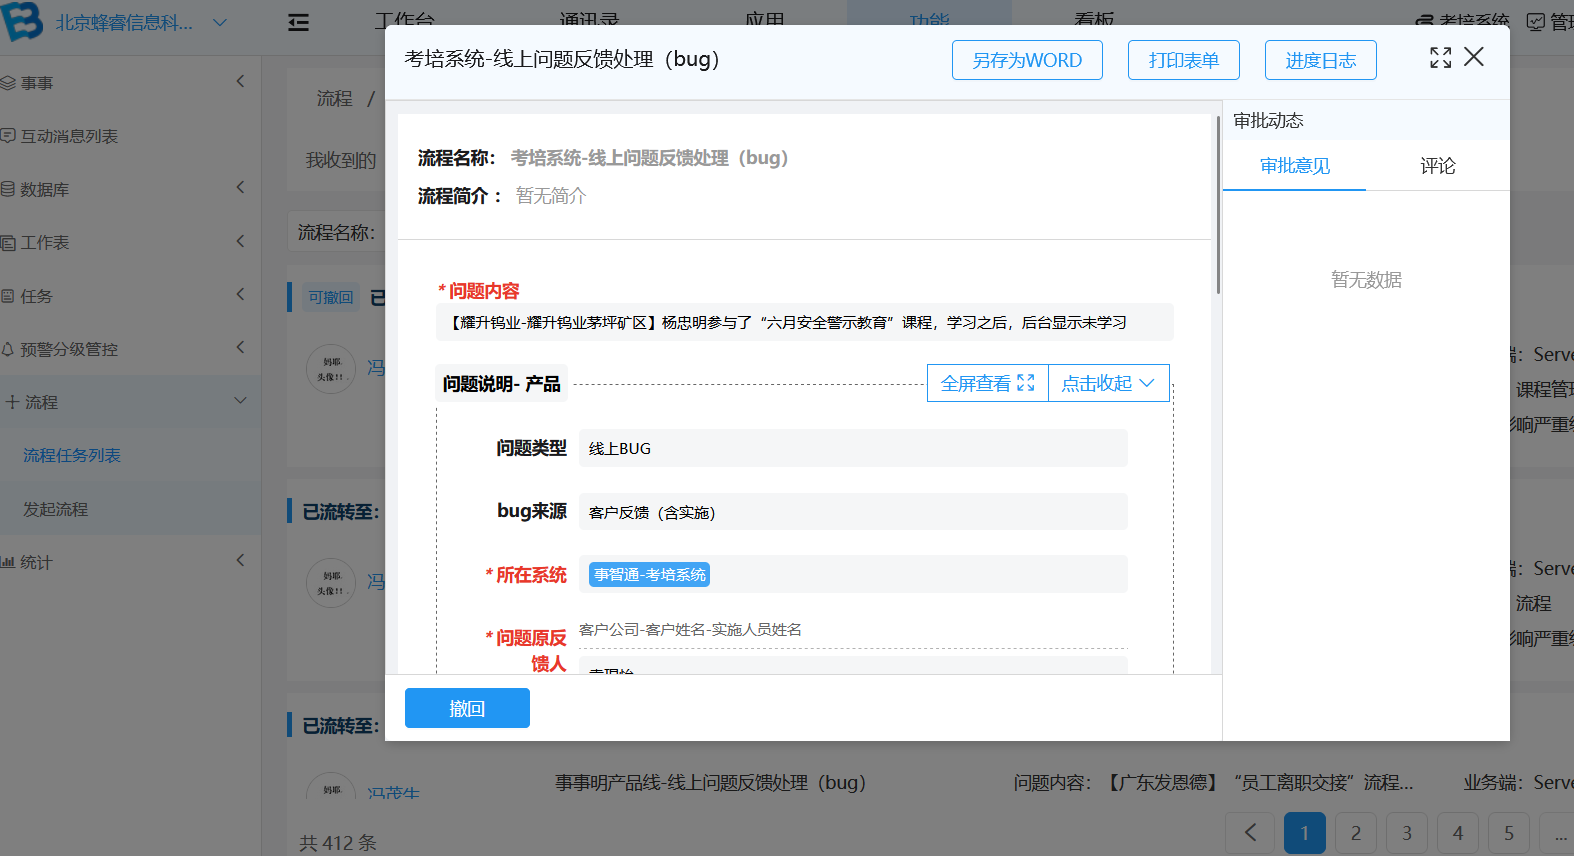Select the 审批意见 tab
1574x856 pixels.
(1294, 166)
